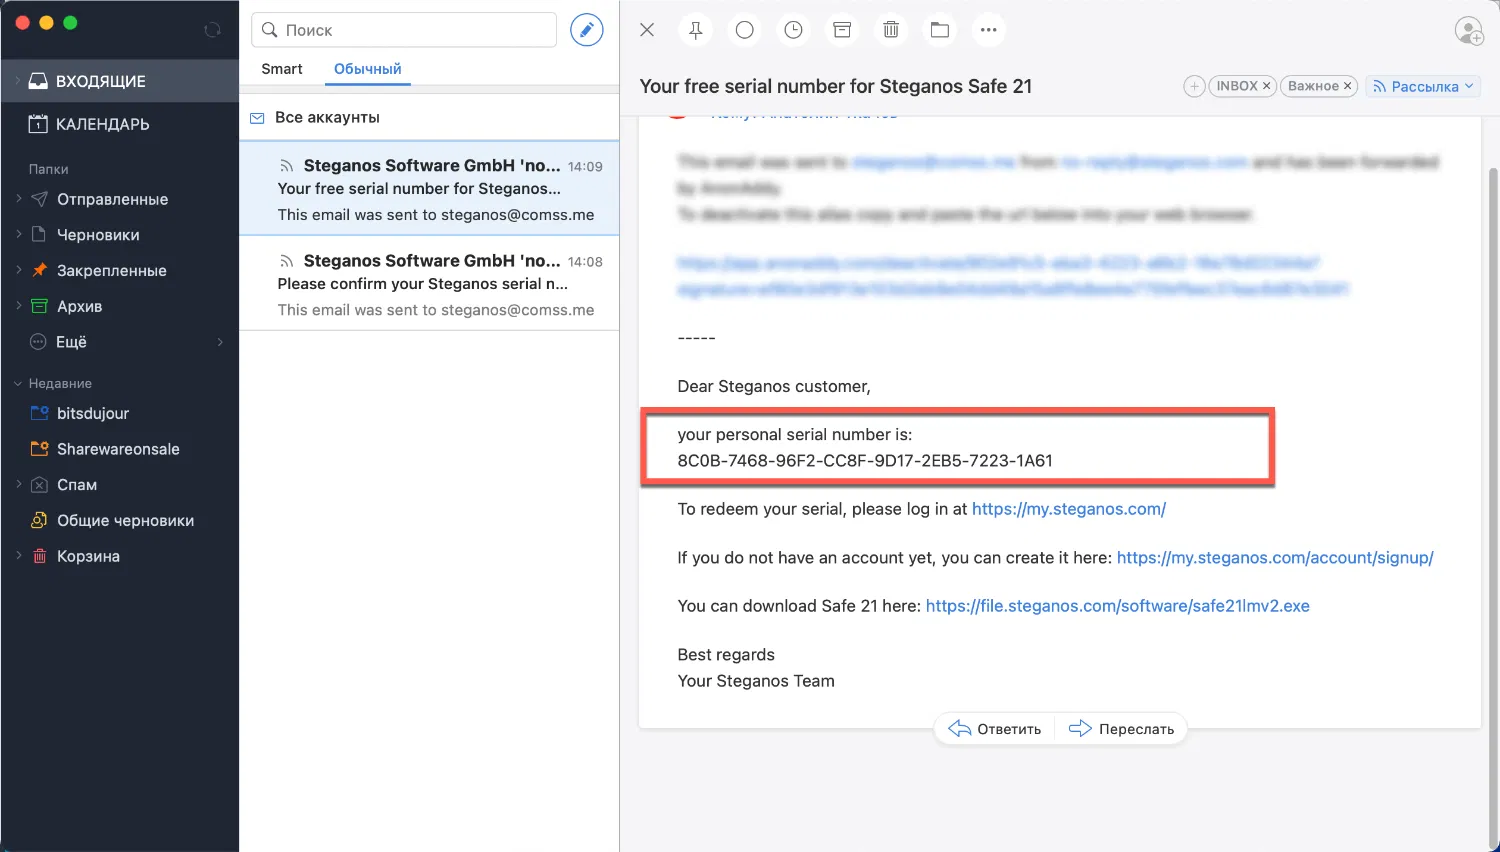Click the email subject heading Steganos Safe 21
Viewport: 1500px width, 852px height.
click(836, 86)
